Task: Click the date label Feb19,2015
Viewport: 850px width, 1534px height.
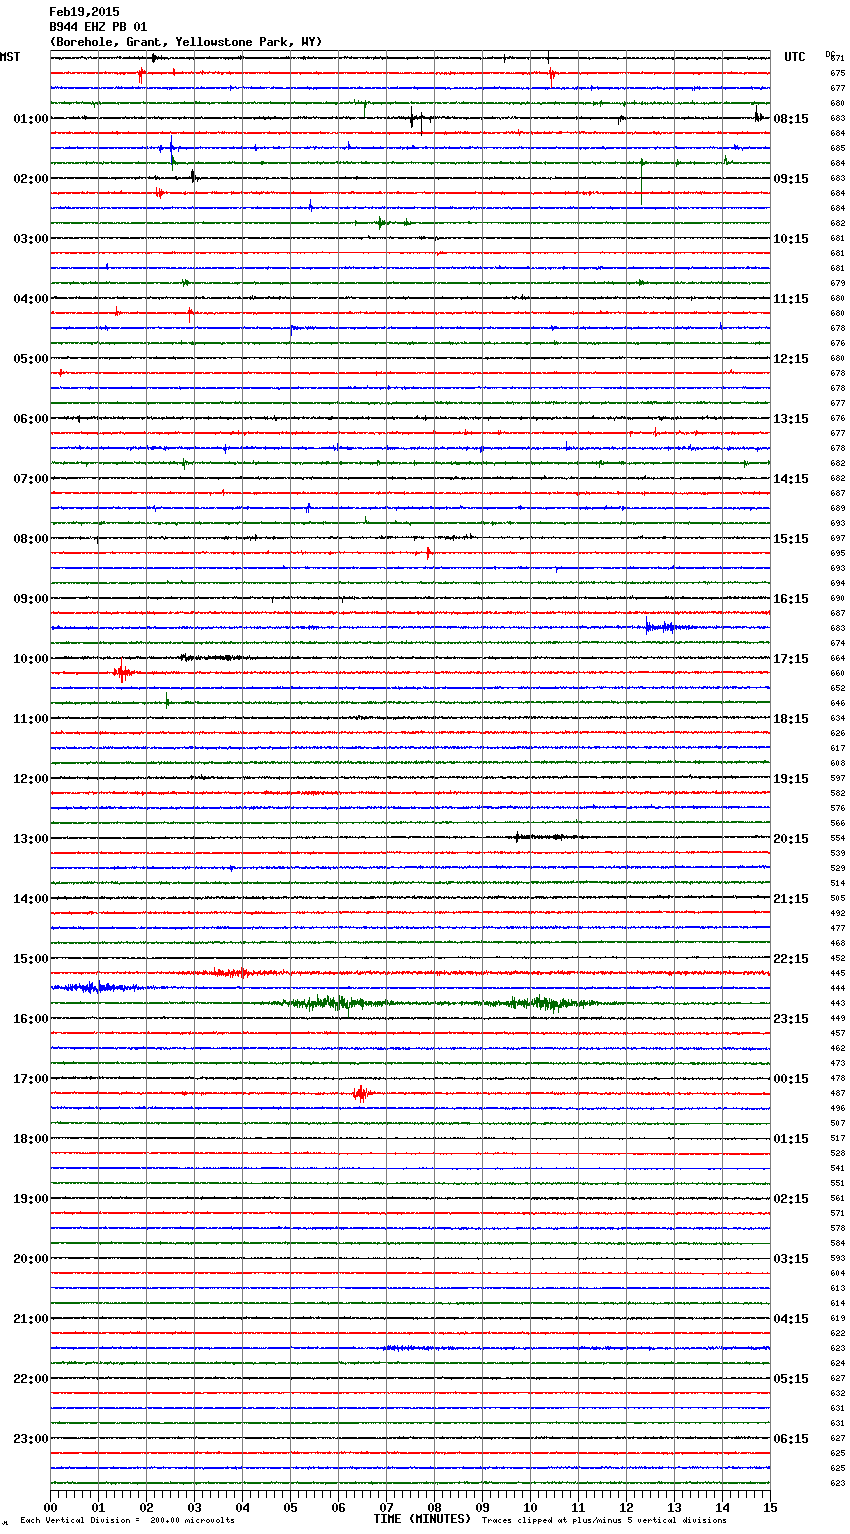Action: 84,12
